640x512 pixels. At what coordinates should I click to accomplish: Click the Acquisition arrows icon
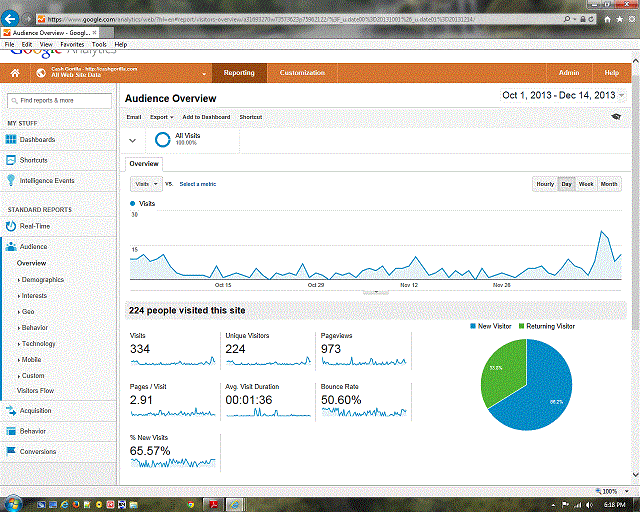click(11, 410)
